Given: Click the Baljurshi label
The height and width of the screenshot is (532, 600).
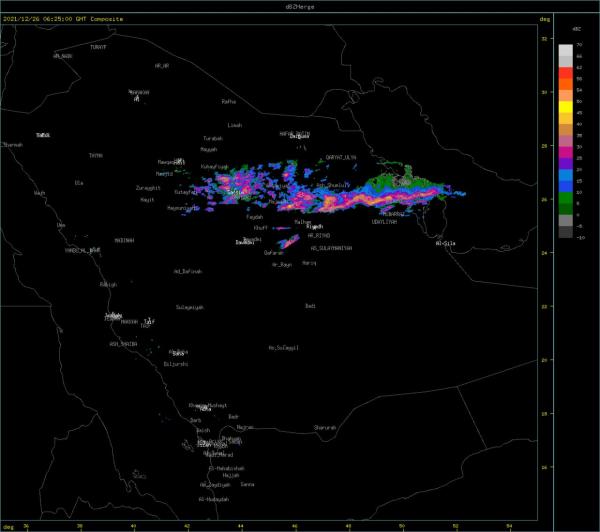Looking at the screenshot, I should pos(176,364).
